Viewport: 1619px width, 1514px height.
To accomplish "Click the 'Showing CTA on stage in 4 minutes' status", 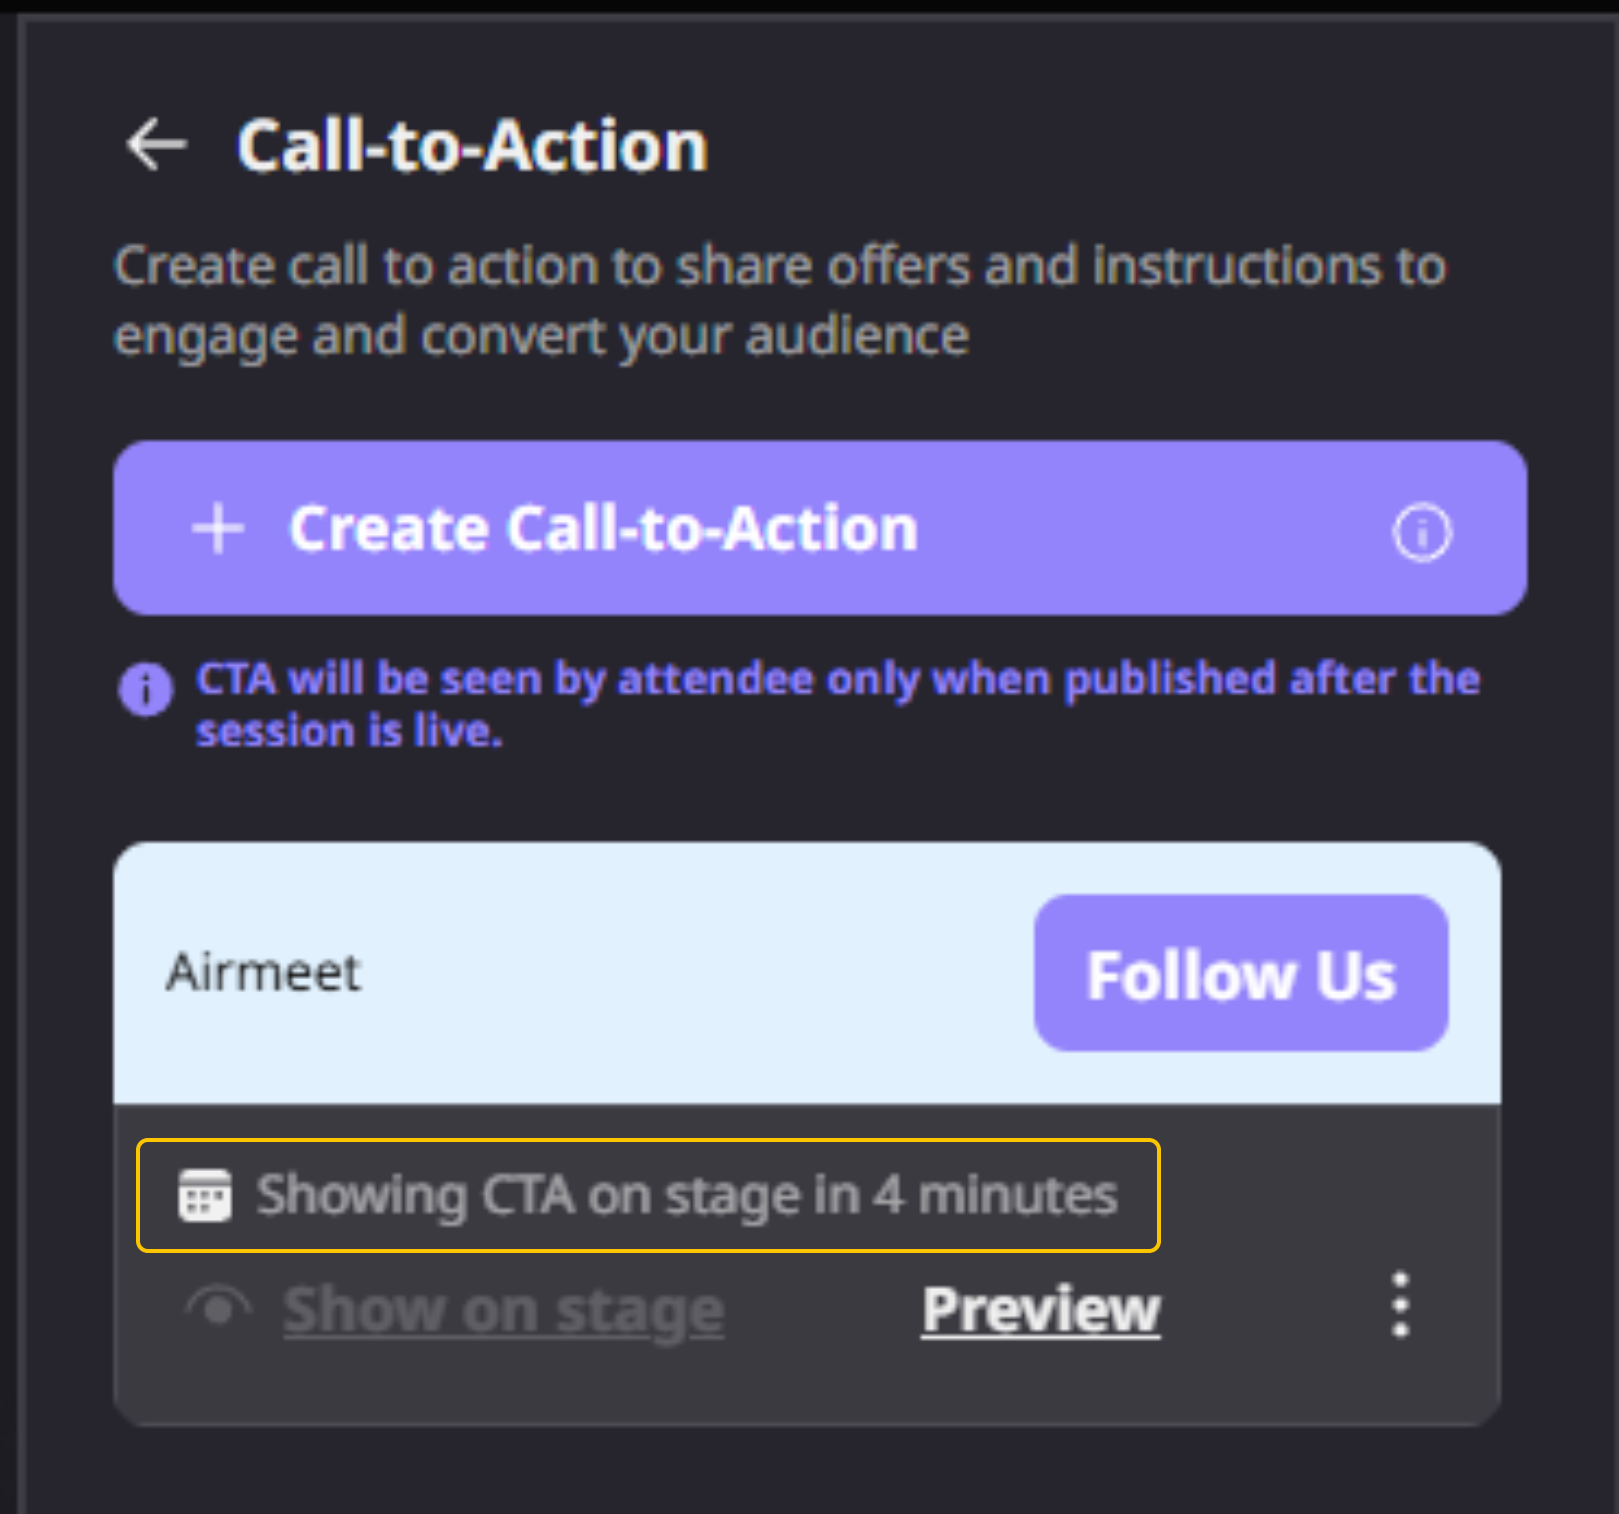I will point(686,1195).
